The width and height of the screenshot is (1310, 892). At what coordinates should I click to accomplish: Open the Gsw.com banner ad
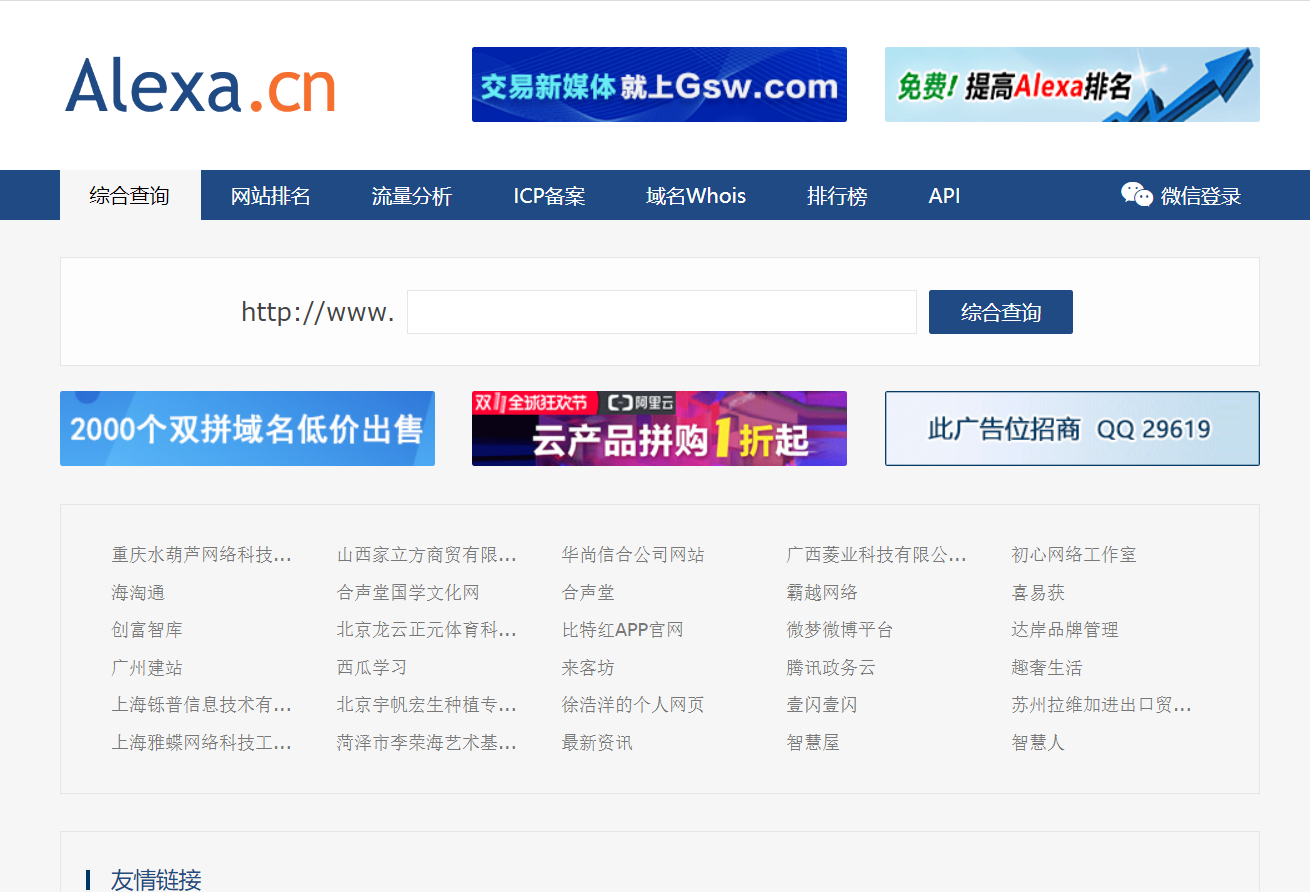[x=659, y=85]
